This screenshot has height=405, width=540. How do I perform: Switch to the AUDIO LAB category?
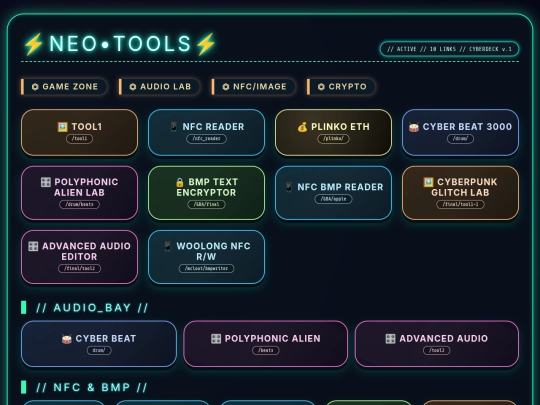[159, 86]
